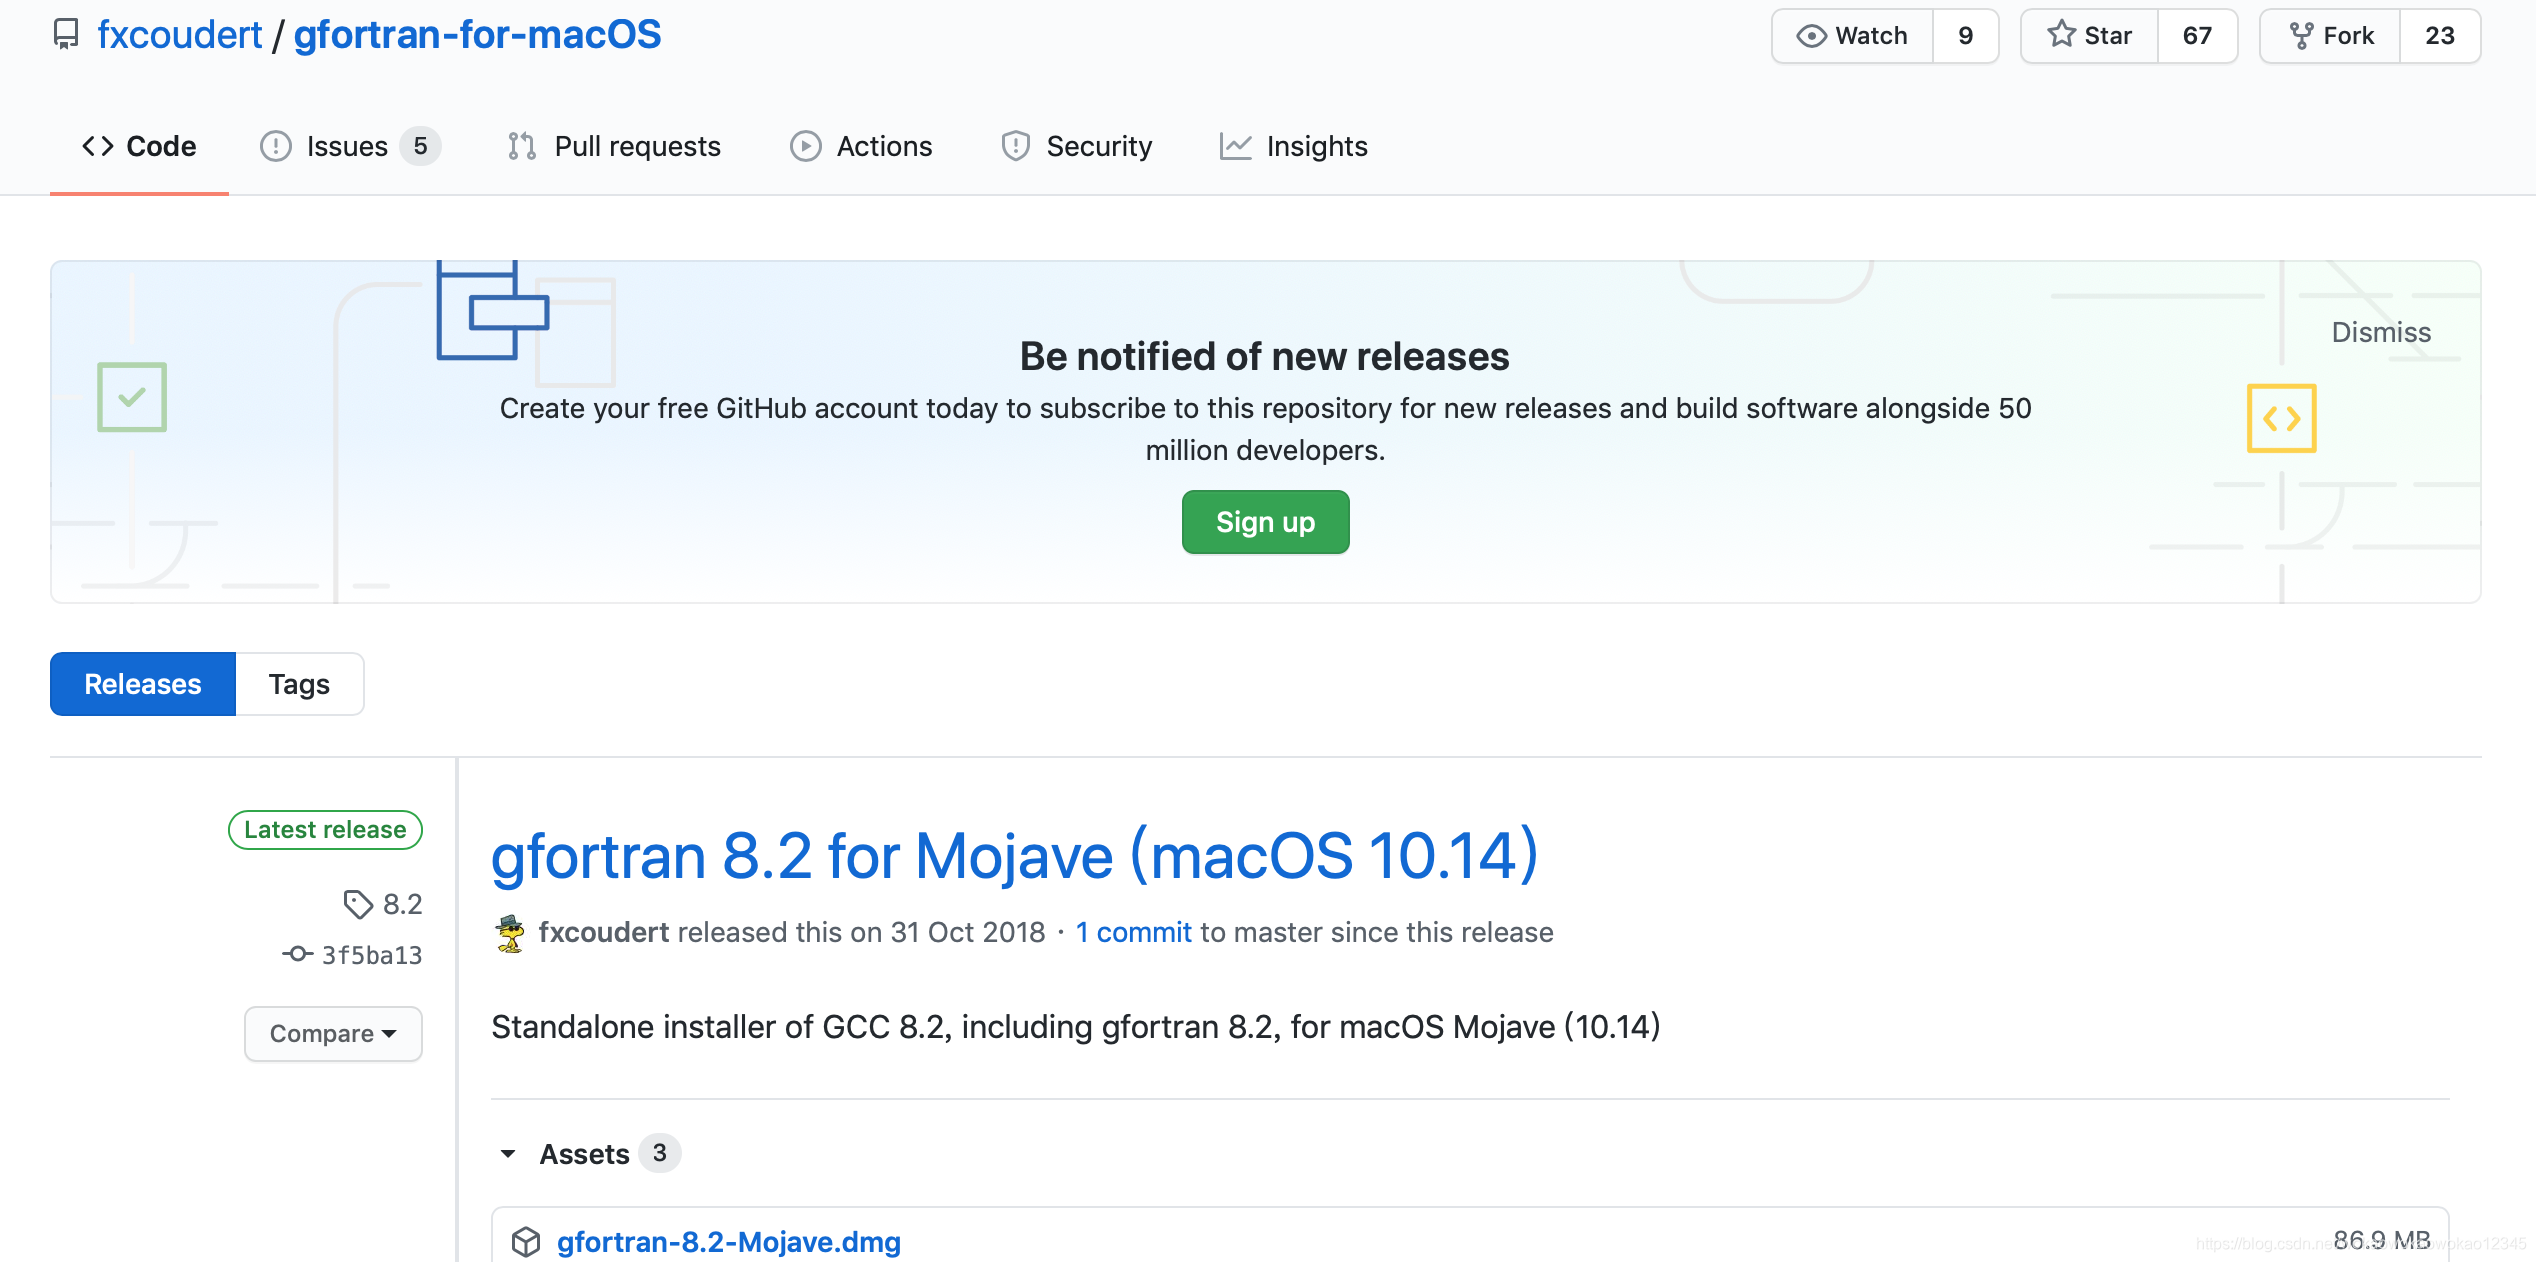Switch to the Tags tab
The height and width of the screenshot is (1262, 2536).
pyautogui.click(x=299, y=684)
